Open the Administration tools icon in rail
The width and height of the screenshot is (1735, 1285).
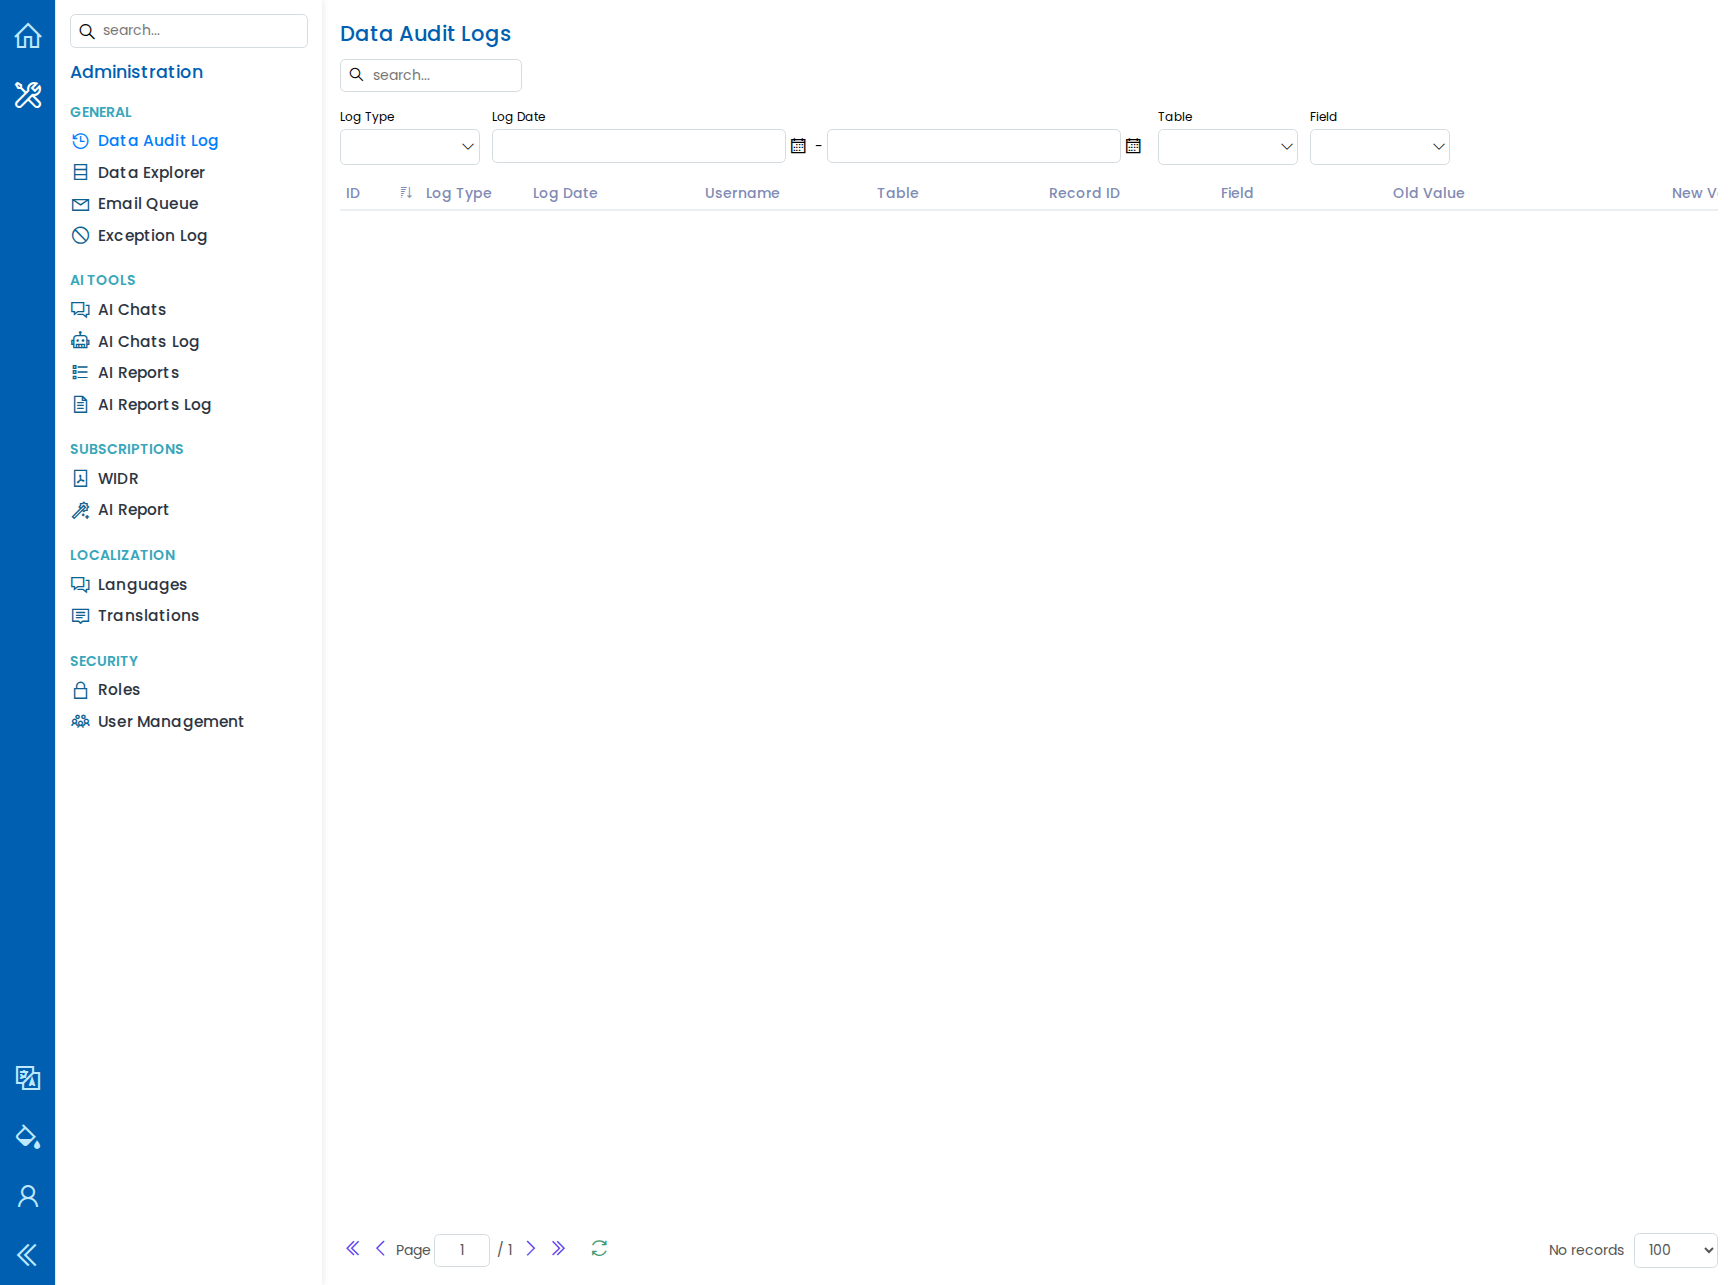click(28, 95)
